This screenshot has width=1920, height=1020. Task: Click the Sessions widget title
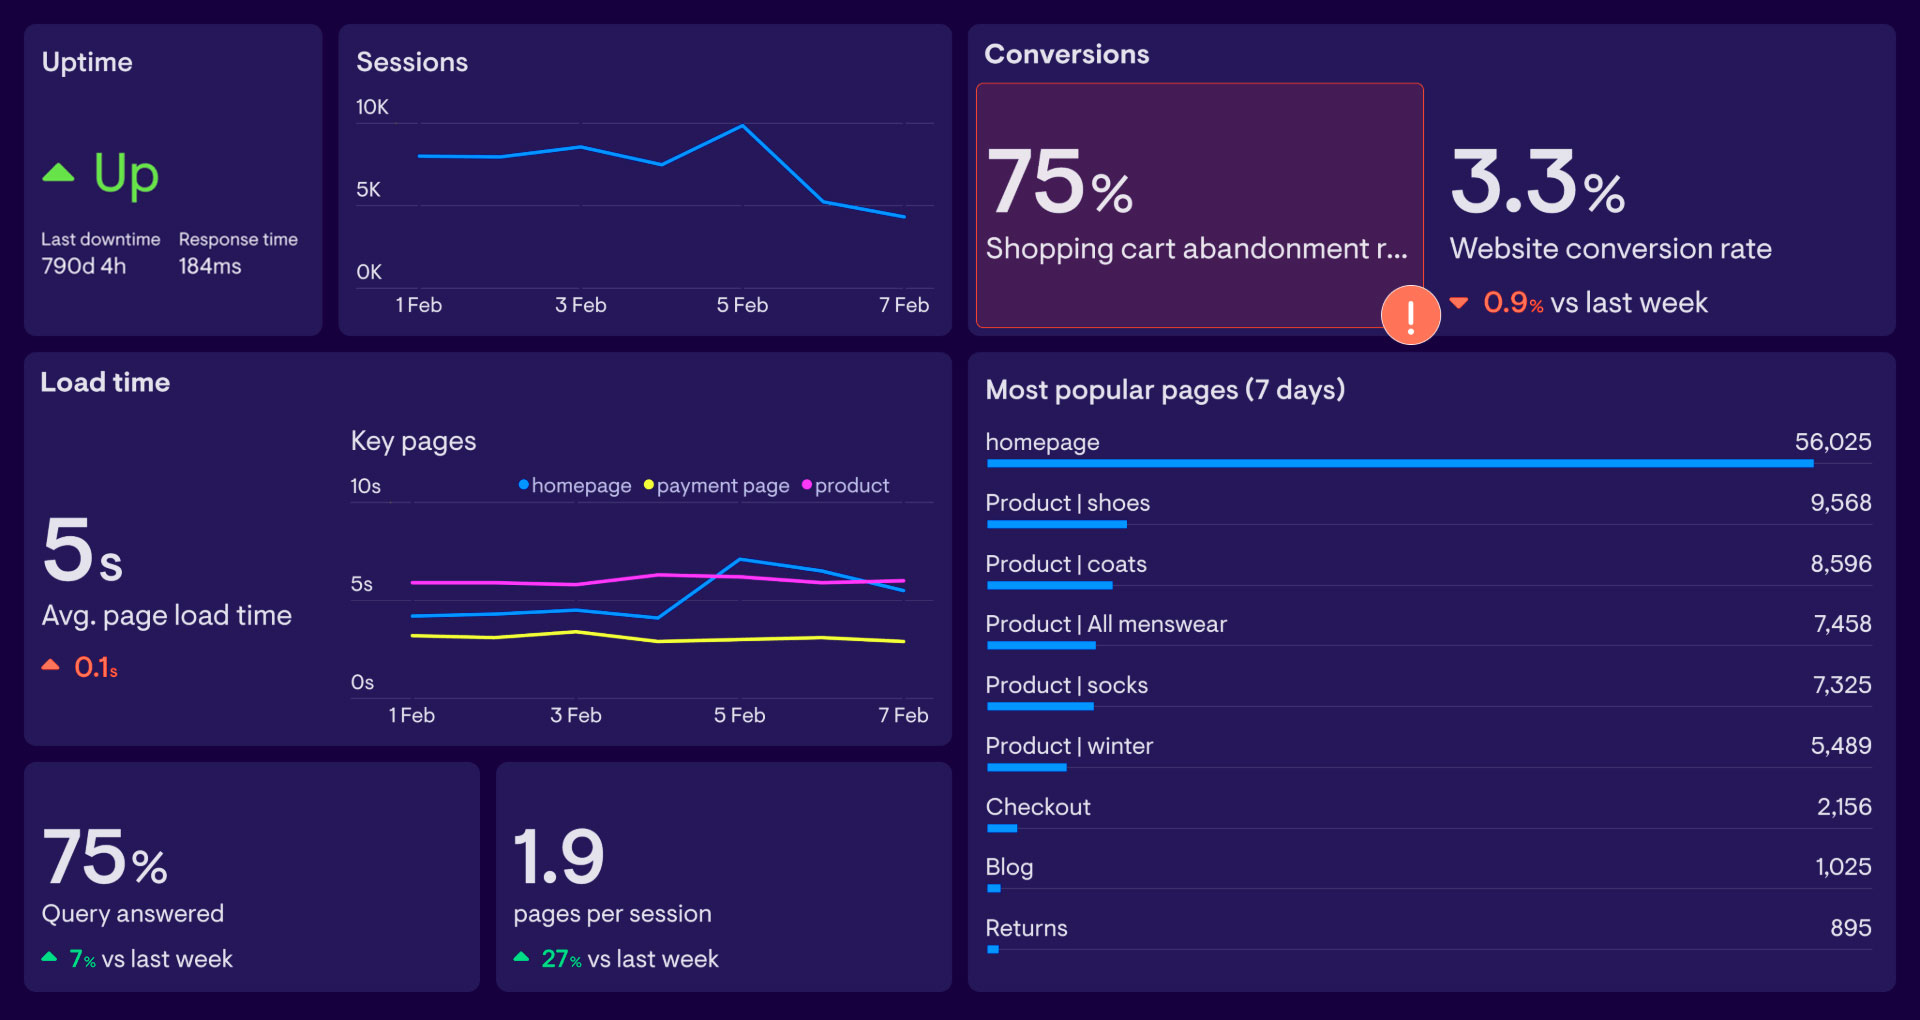pyautogui.click(x=412, y=62)
